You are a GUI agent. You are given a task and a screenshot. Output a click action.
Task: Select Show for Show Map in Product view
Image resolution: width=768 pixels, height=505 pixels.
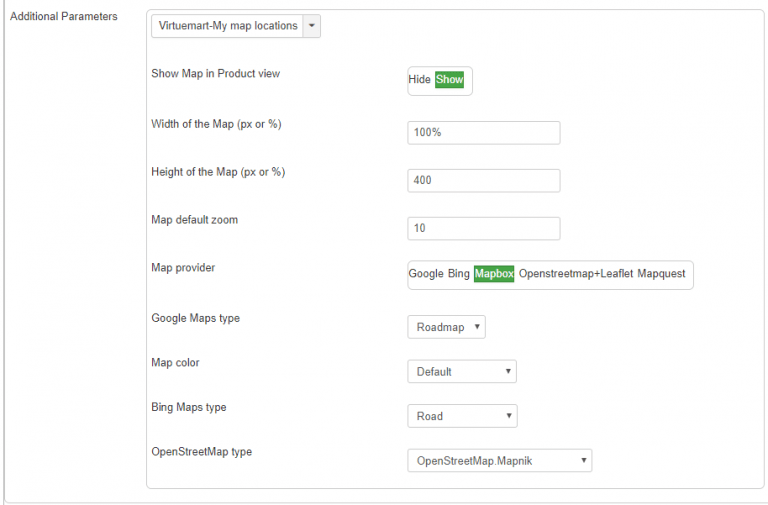click(x=449, y=80)
